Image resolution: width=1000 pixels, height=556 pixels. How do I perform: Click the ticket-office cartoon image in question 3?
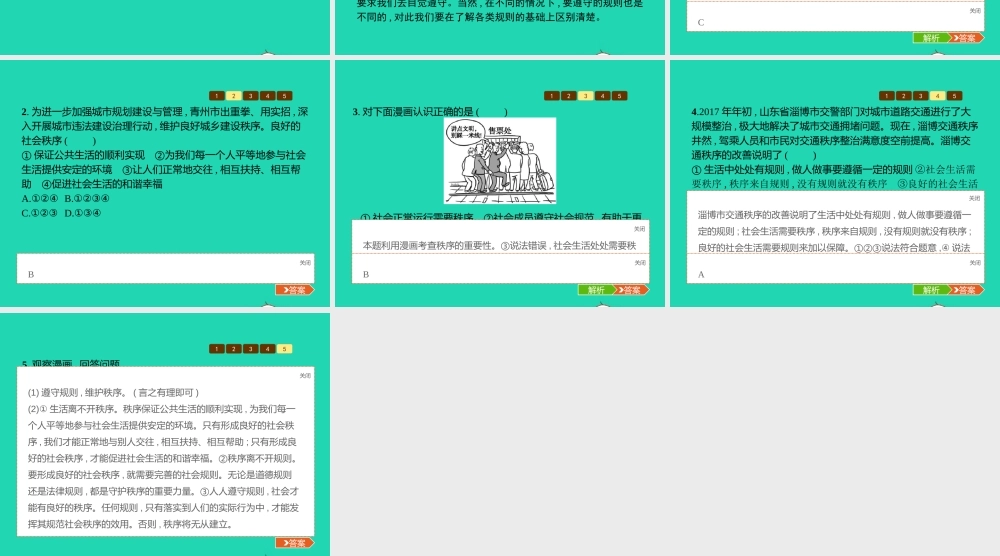(500, 161)
